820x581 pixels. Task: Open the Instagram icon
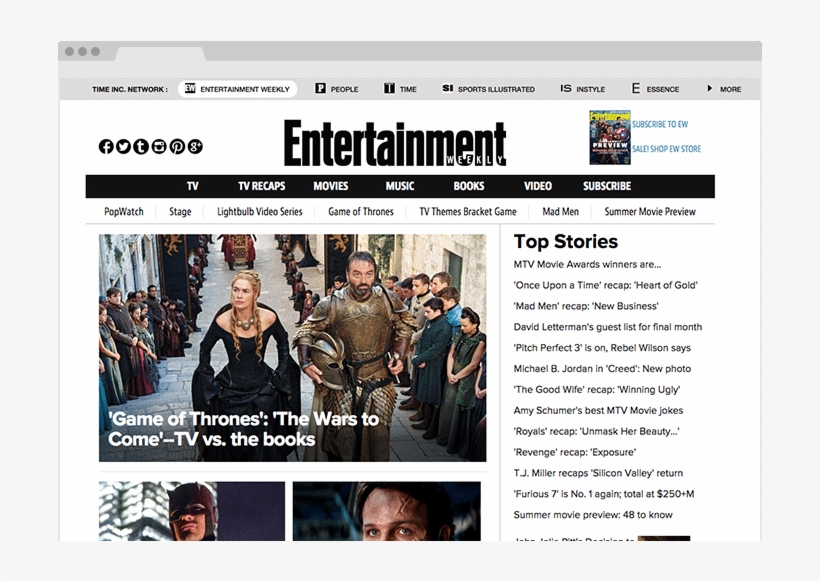point(159,146)
